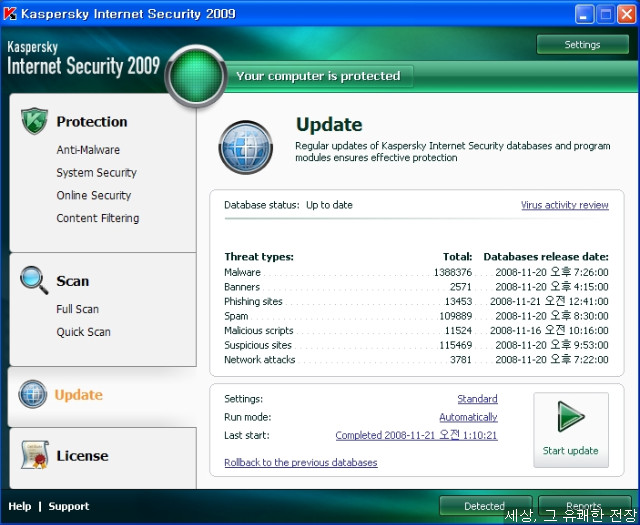Select Content Filtering under Protection
640x525 pixels.
pos(98,218)
